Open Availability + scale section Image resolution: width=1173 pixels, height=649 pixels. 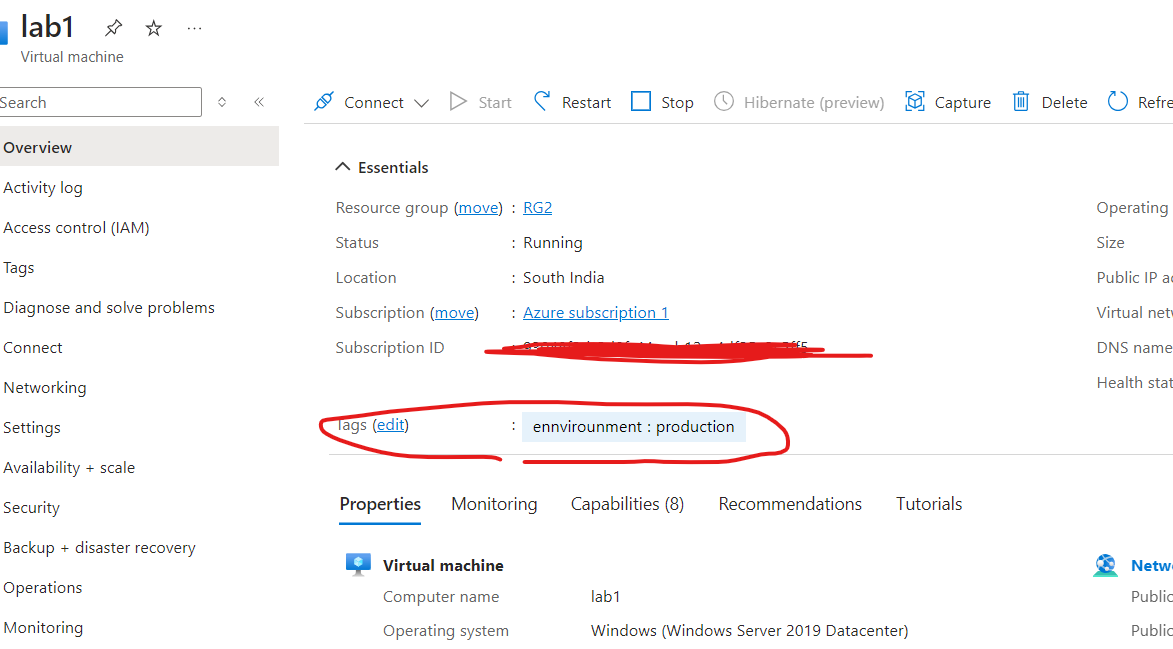pos(69,467)
